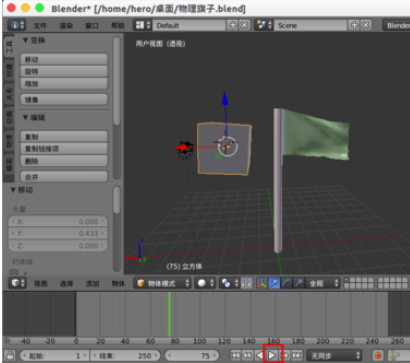Click the blue Z-axis manipulator arrow
The width and height of the screenshot is (410, 363).
[x=225, y=99]
